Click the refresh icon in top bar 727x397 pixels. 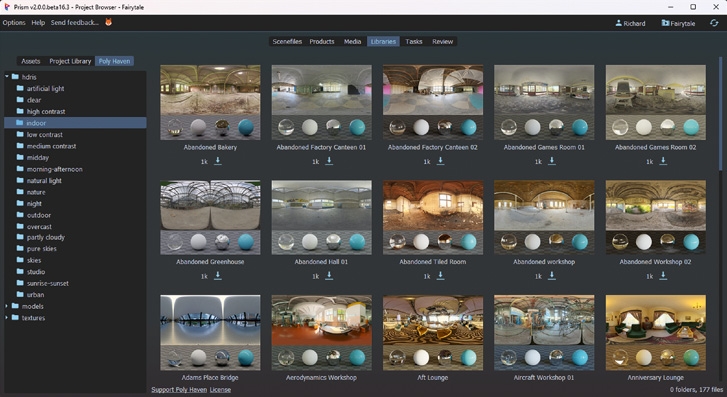coord(714,23)
